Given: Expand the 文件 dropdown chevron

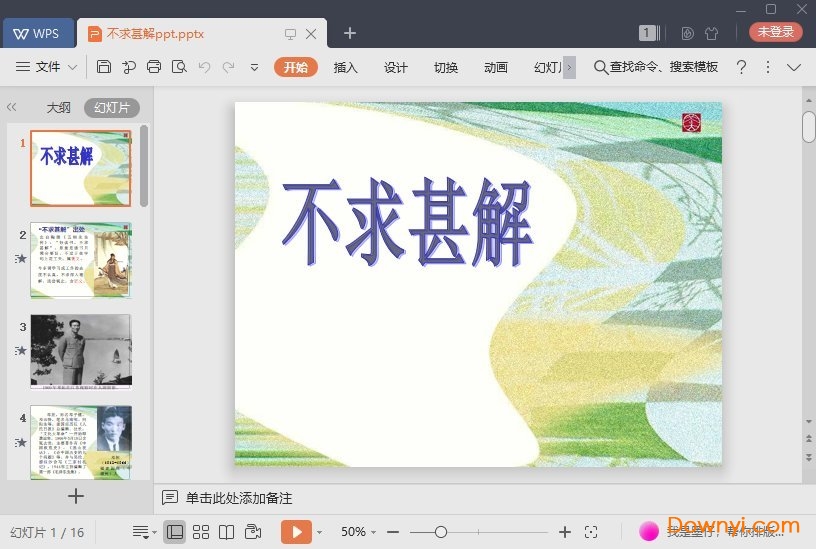Looking at the screenshot, I should (x=73, y=67).
